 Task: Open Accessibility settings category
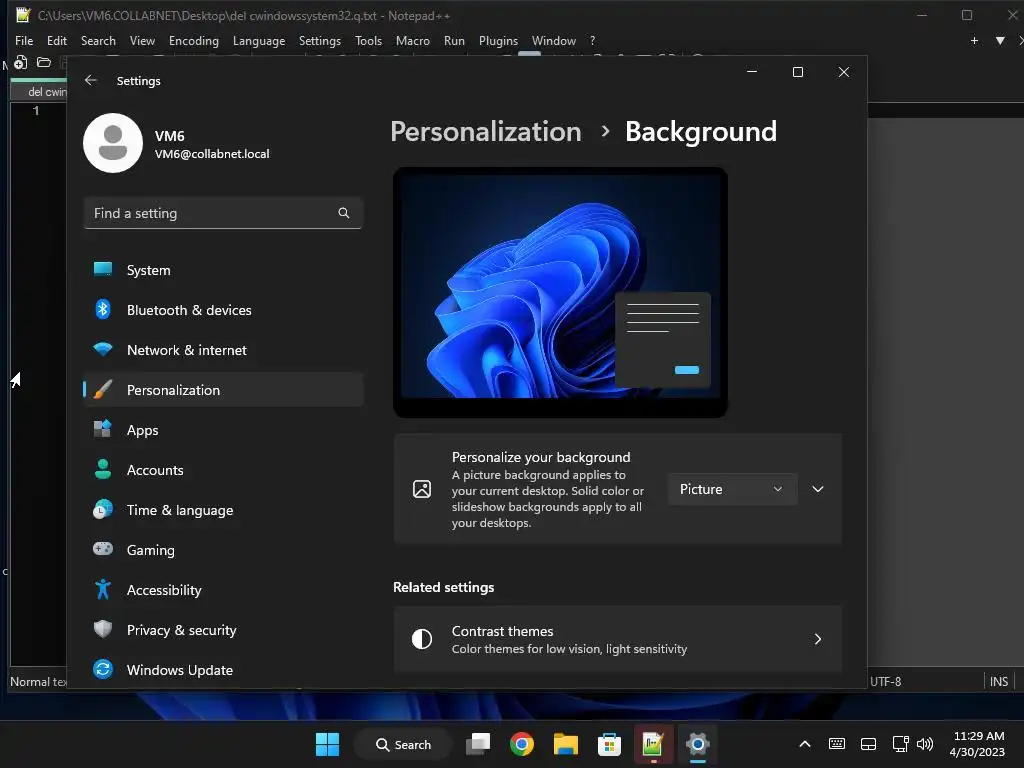223,590
